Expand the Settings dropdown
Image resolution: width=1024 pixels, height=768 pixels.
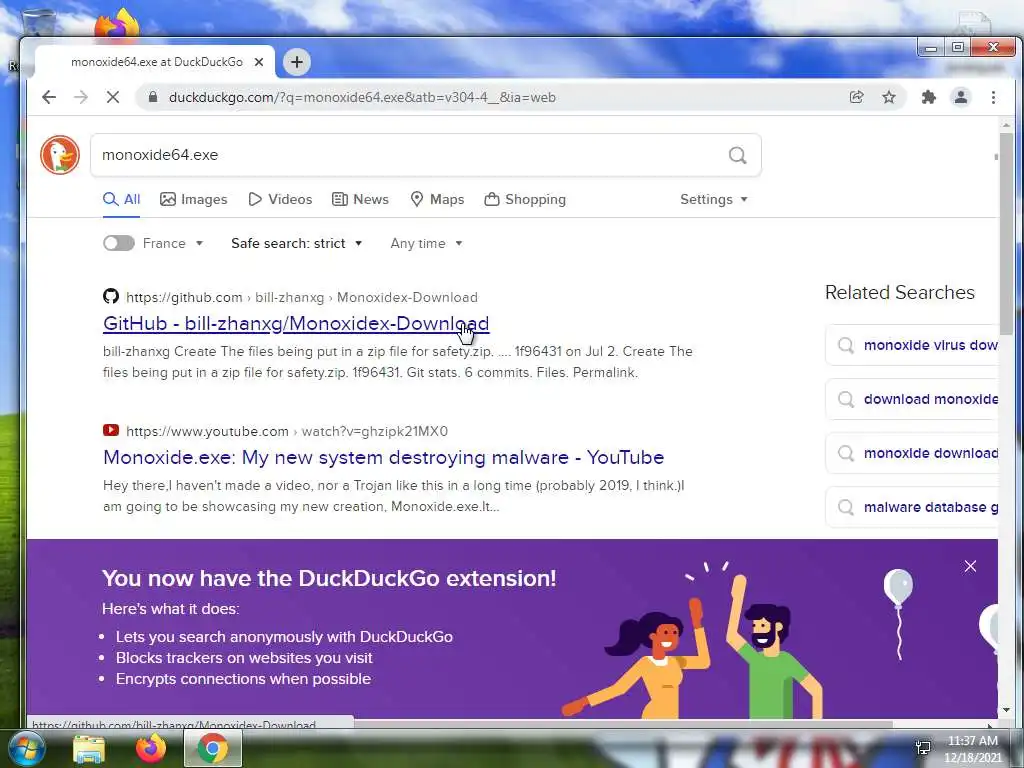[x=714, y=199]
